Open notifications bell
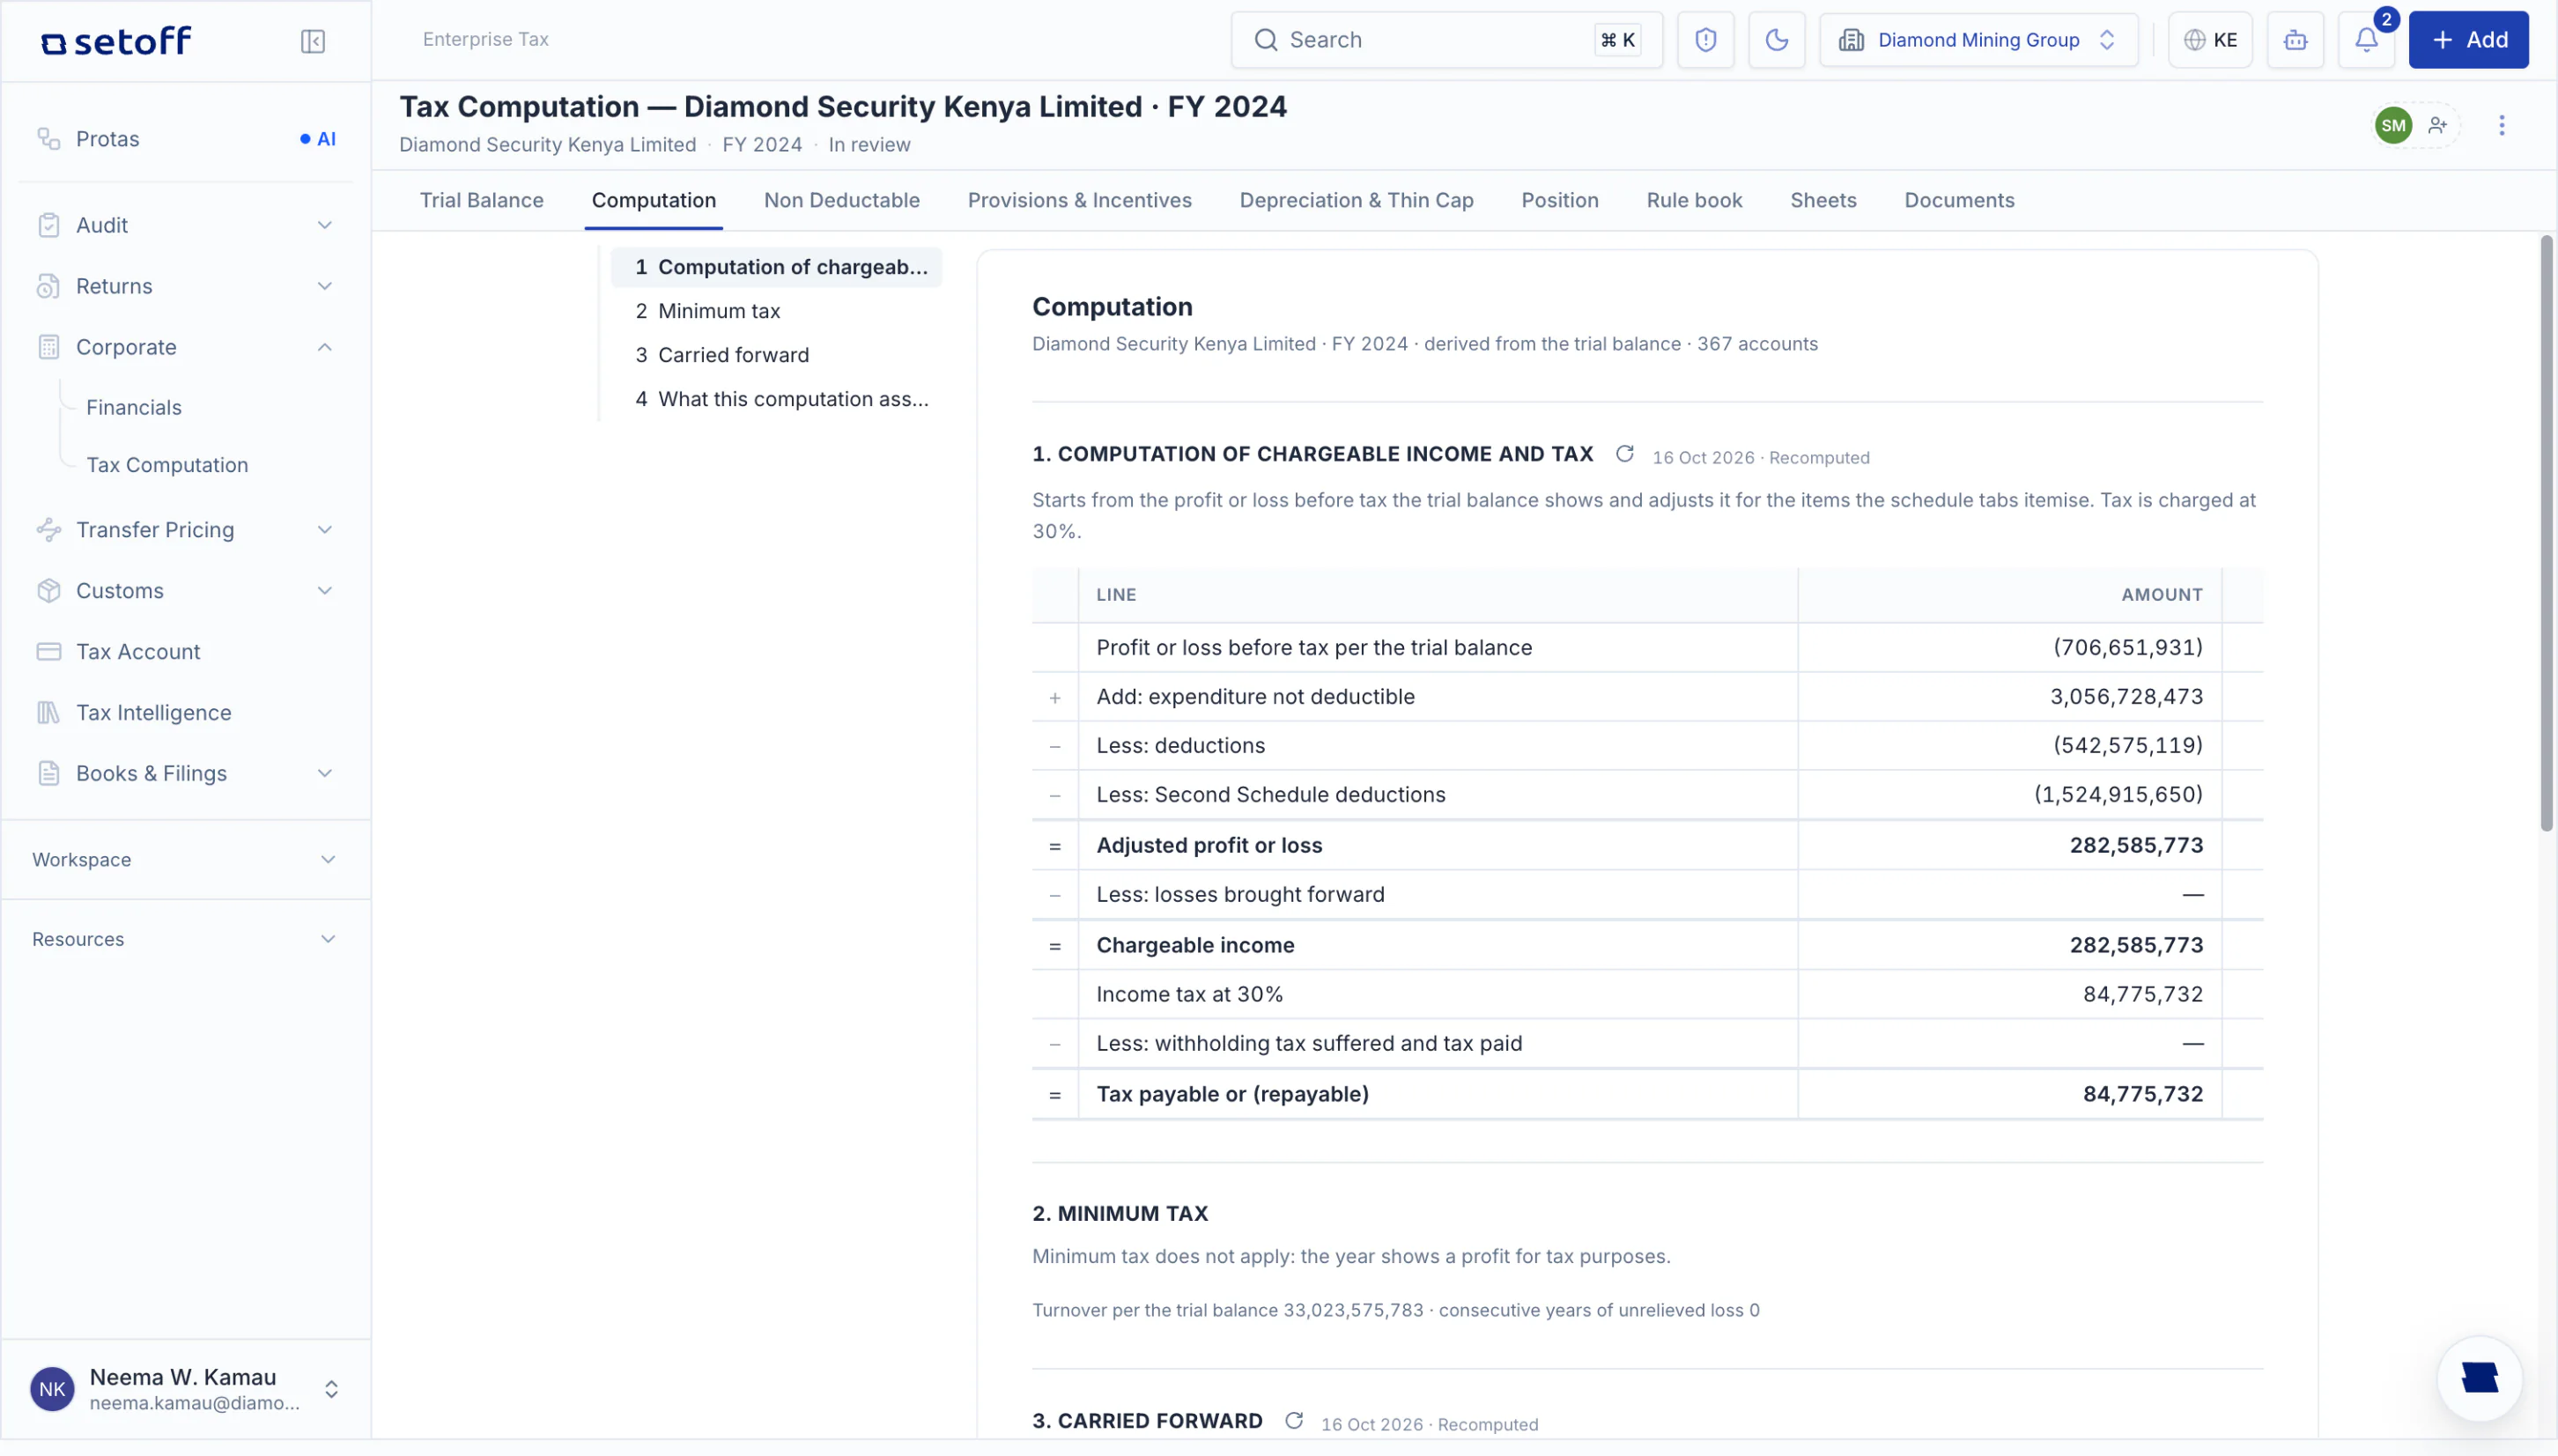 (x=2365, y=40)
